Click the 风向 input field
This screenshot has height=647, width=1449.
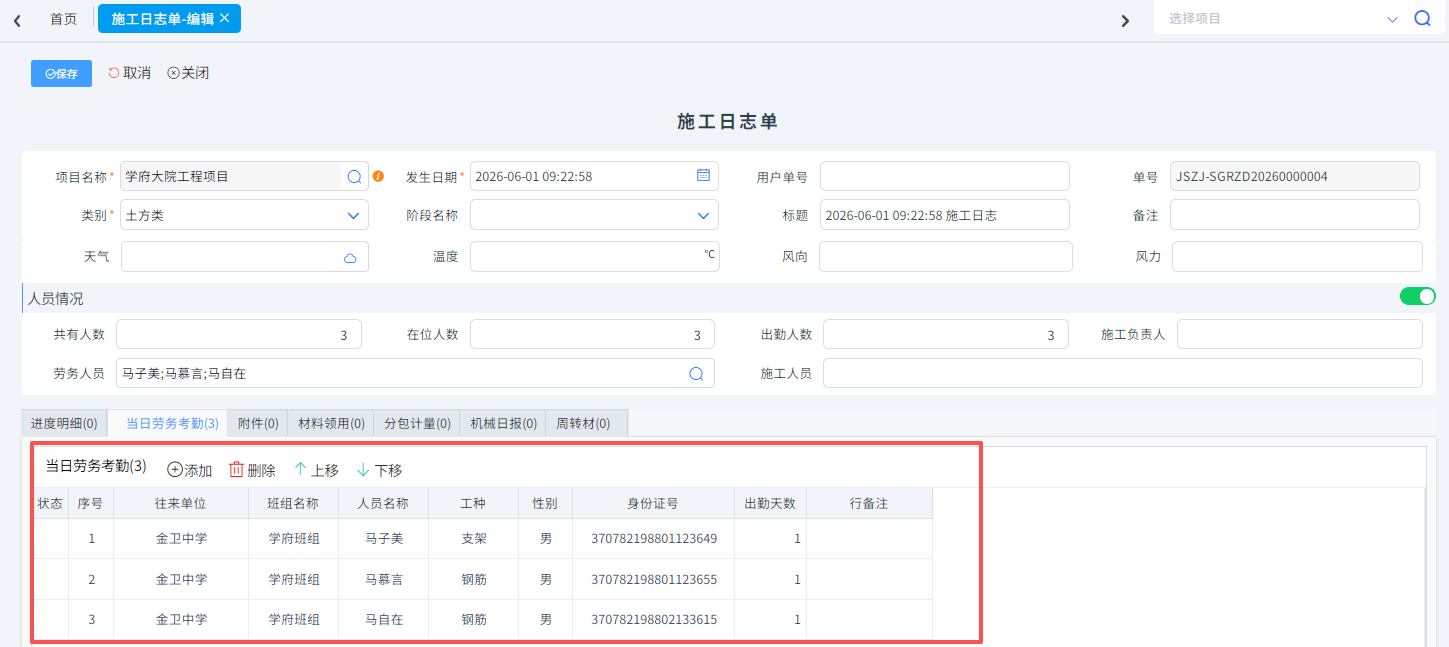[x=946, y=257]
